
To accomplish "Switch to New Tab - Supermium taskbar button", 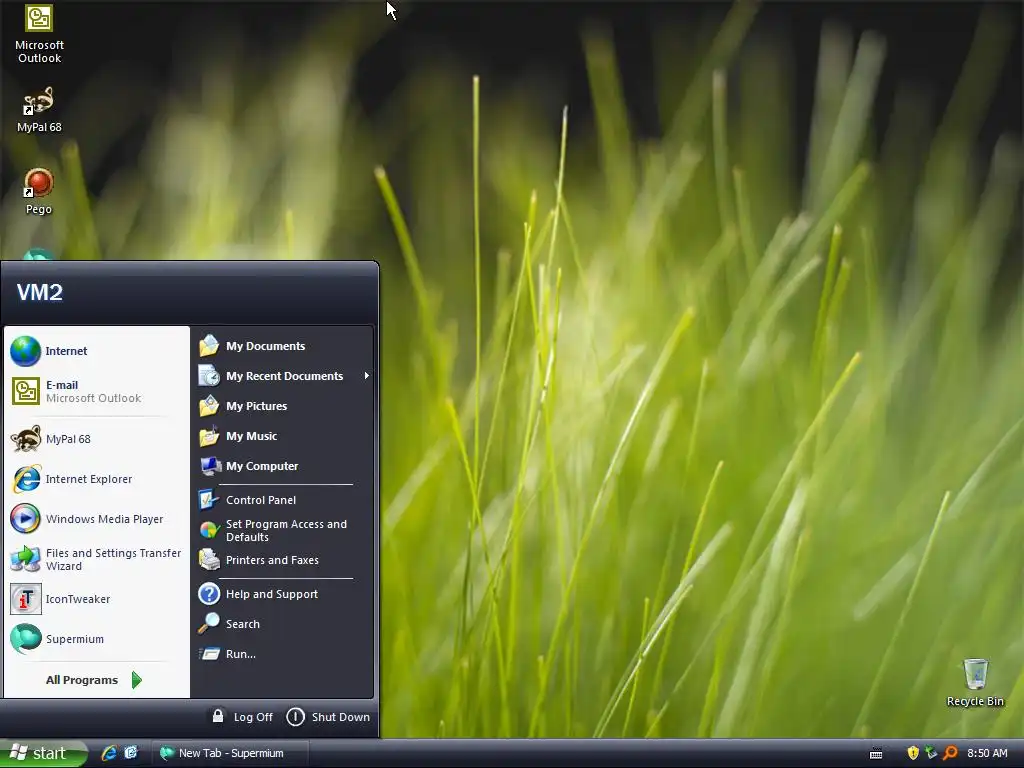I will click(x=230, y=753).
